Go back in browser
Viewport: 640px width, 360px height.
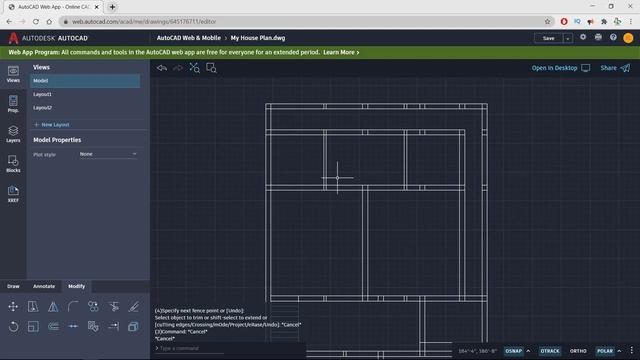point(9,21)
